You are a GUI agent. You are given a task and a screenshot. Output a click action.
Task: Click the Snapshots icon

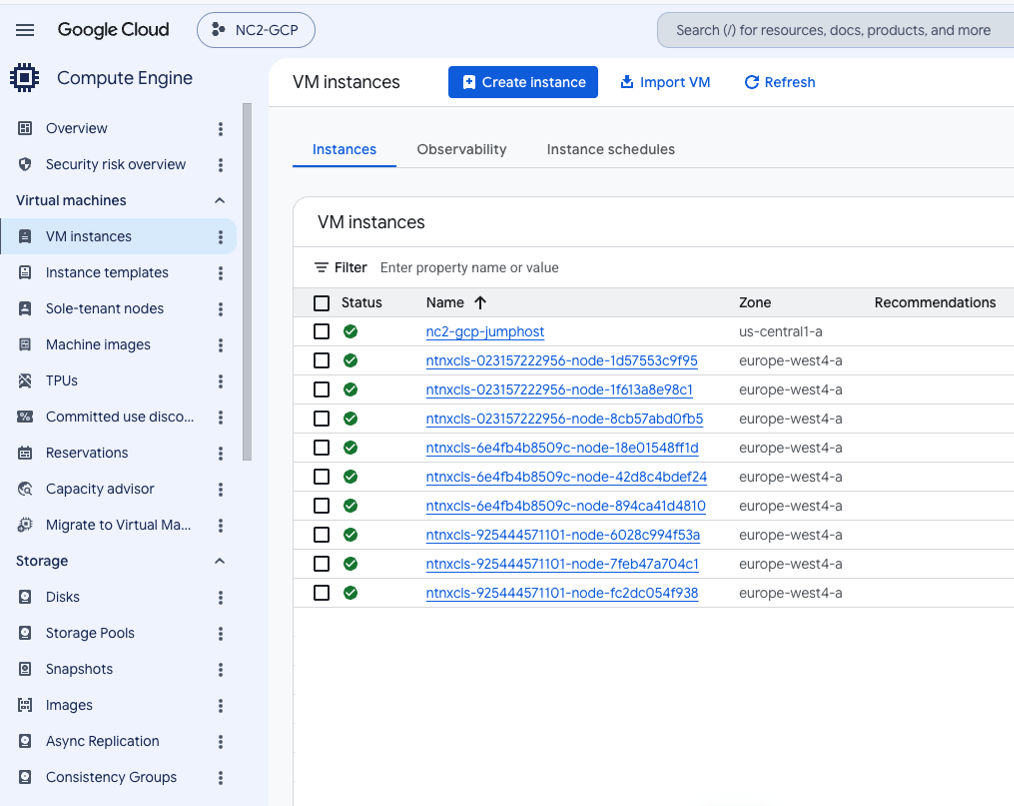click(x=25, y=669)
